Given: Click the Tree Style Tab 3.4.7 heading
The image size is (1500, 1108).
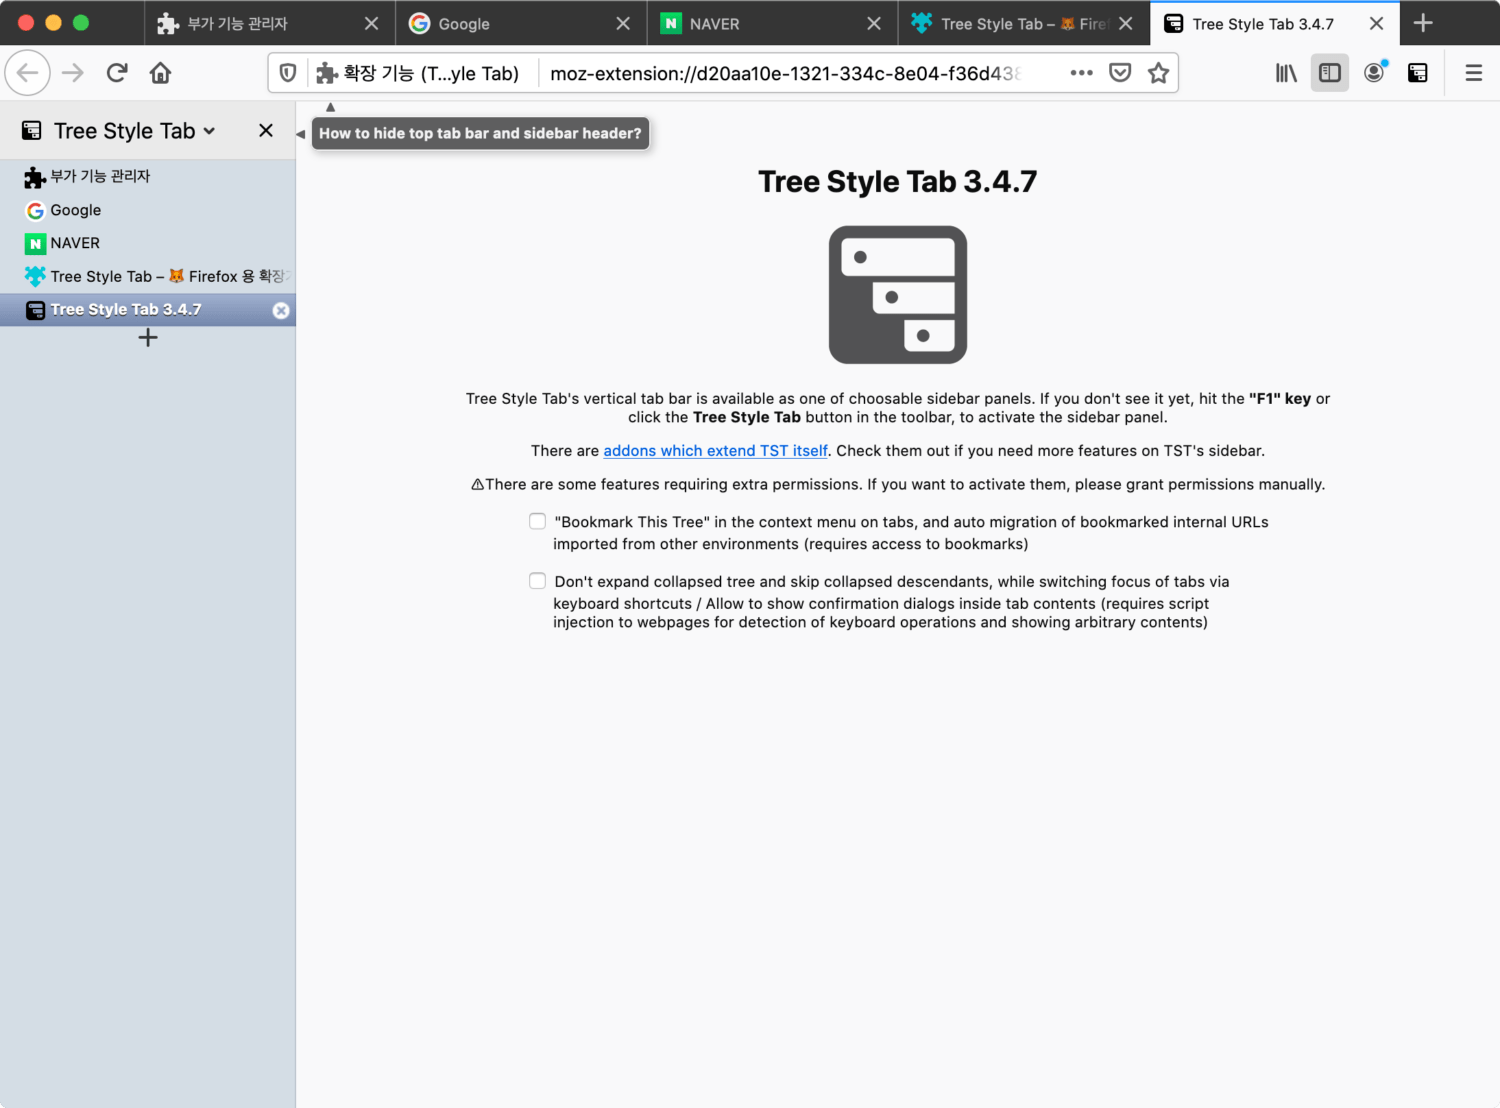Looking at the screenshot, I should 898,182.
